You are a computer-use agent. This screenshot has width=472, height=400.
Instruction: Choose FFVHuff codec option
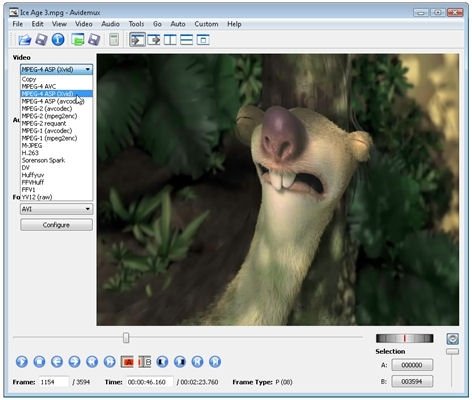point(57,182)
